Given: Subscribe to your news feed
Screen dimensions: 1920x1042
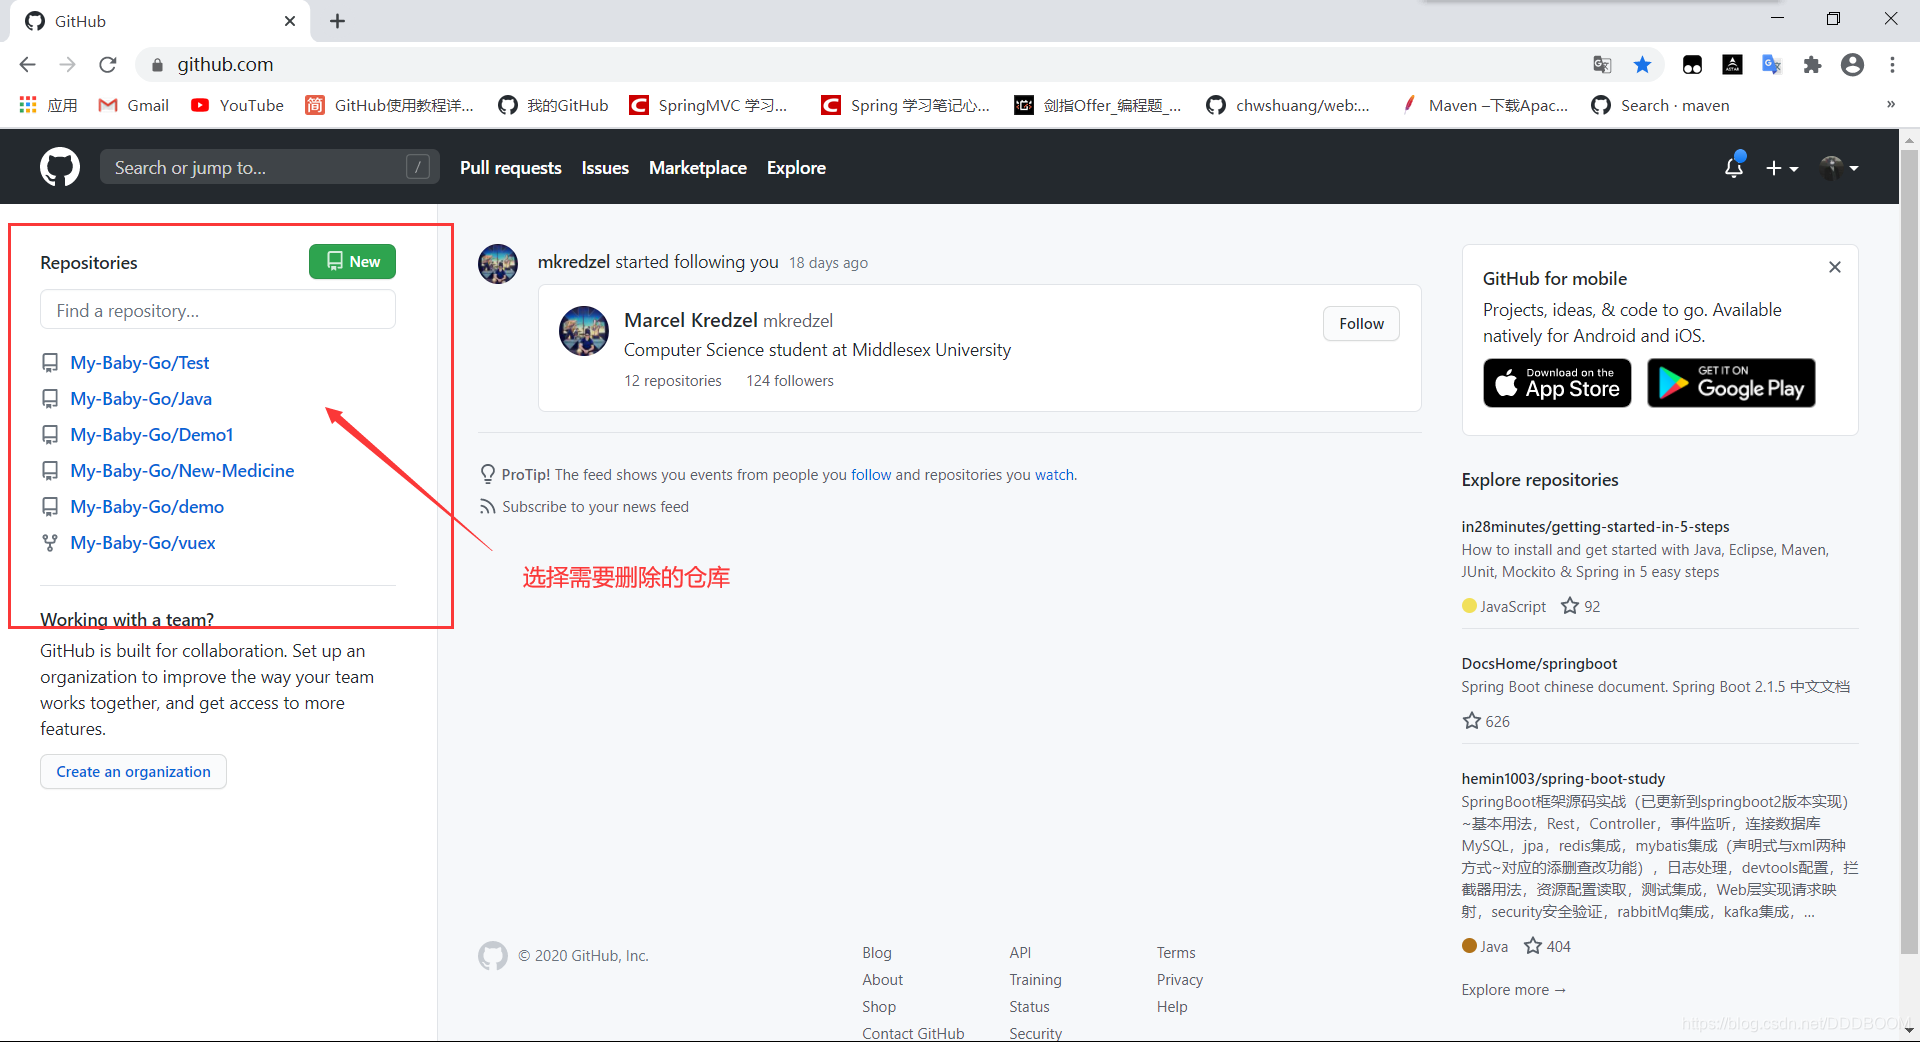Looking at the screenshot, I should tap(595, 507).
